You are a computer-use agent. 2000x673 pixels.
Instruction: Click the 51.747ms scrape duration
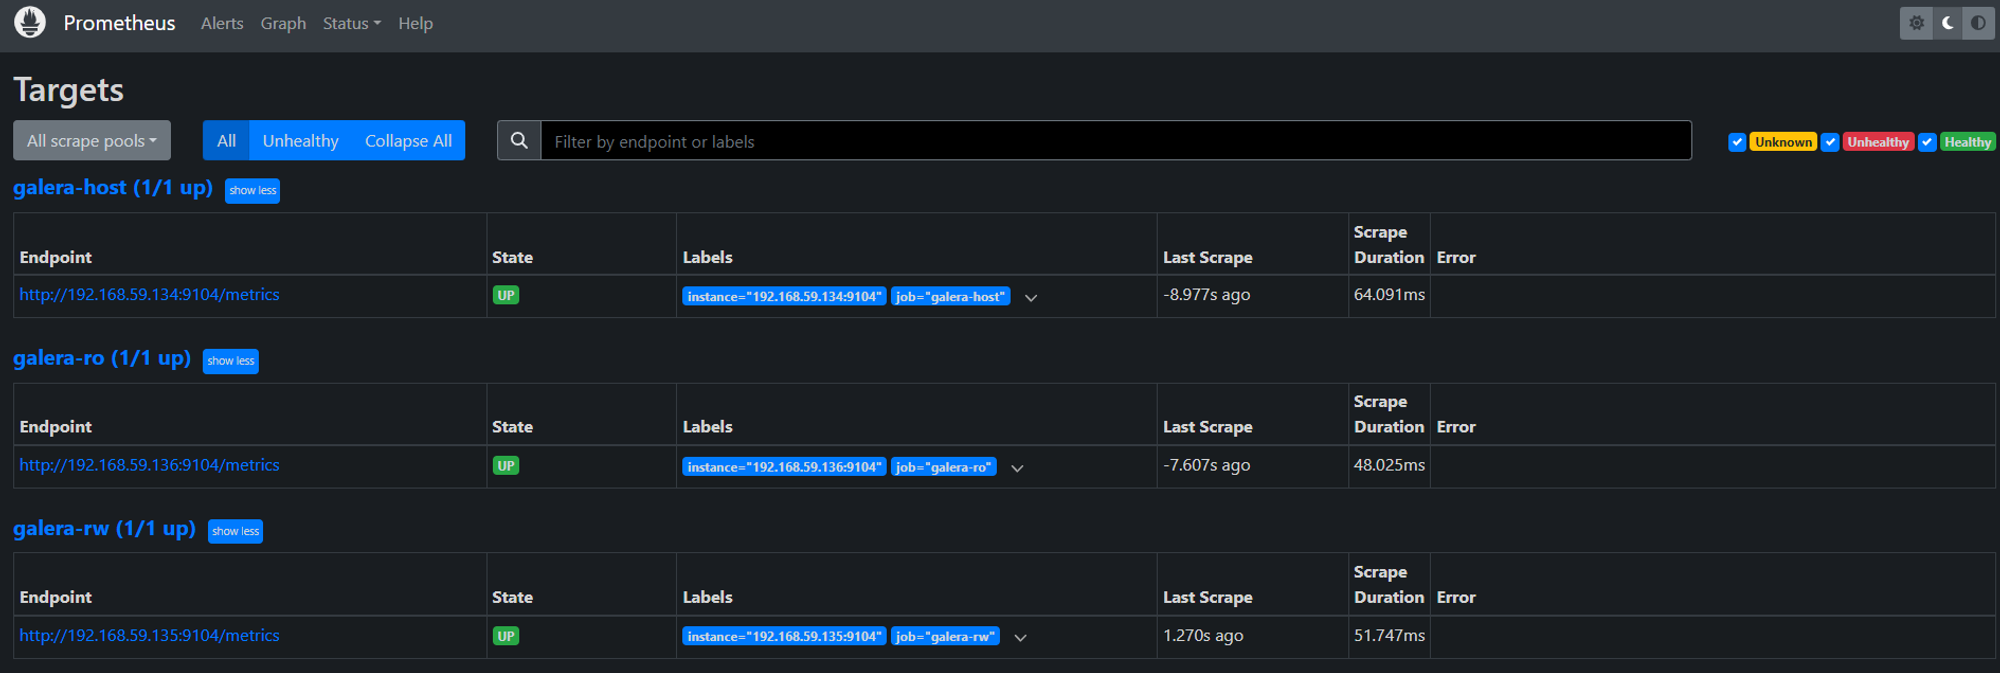click(x=1389, y=636)
